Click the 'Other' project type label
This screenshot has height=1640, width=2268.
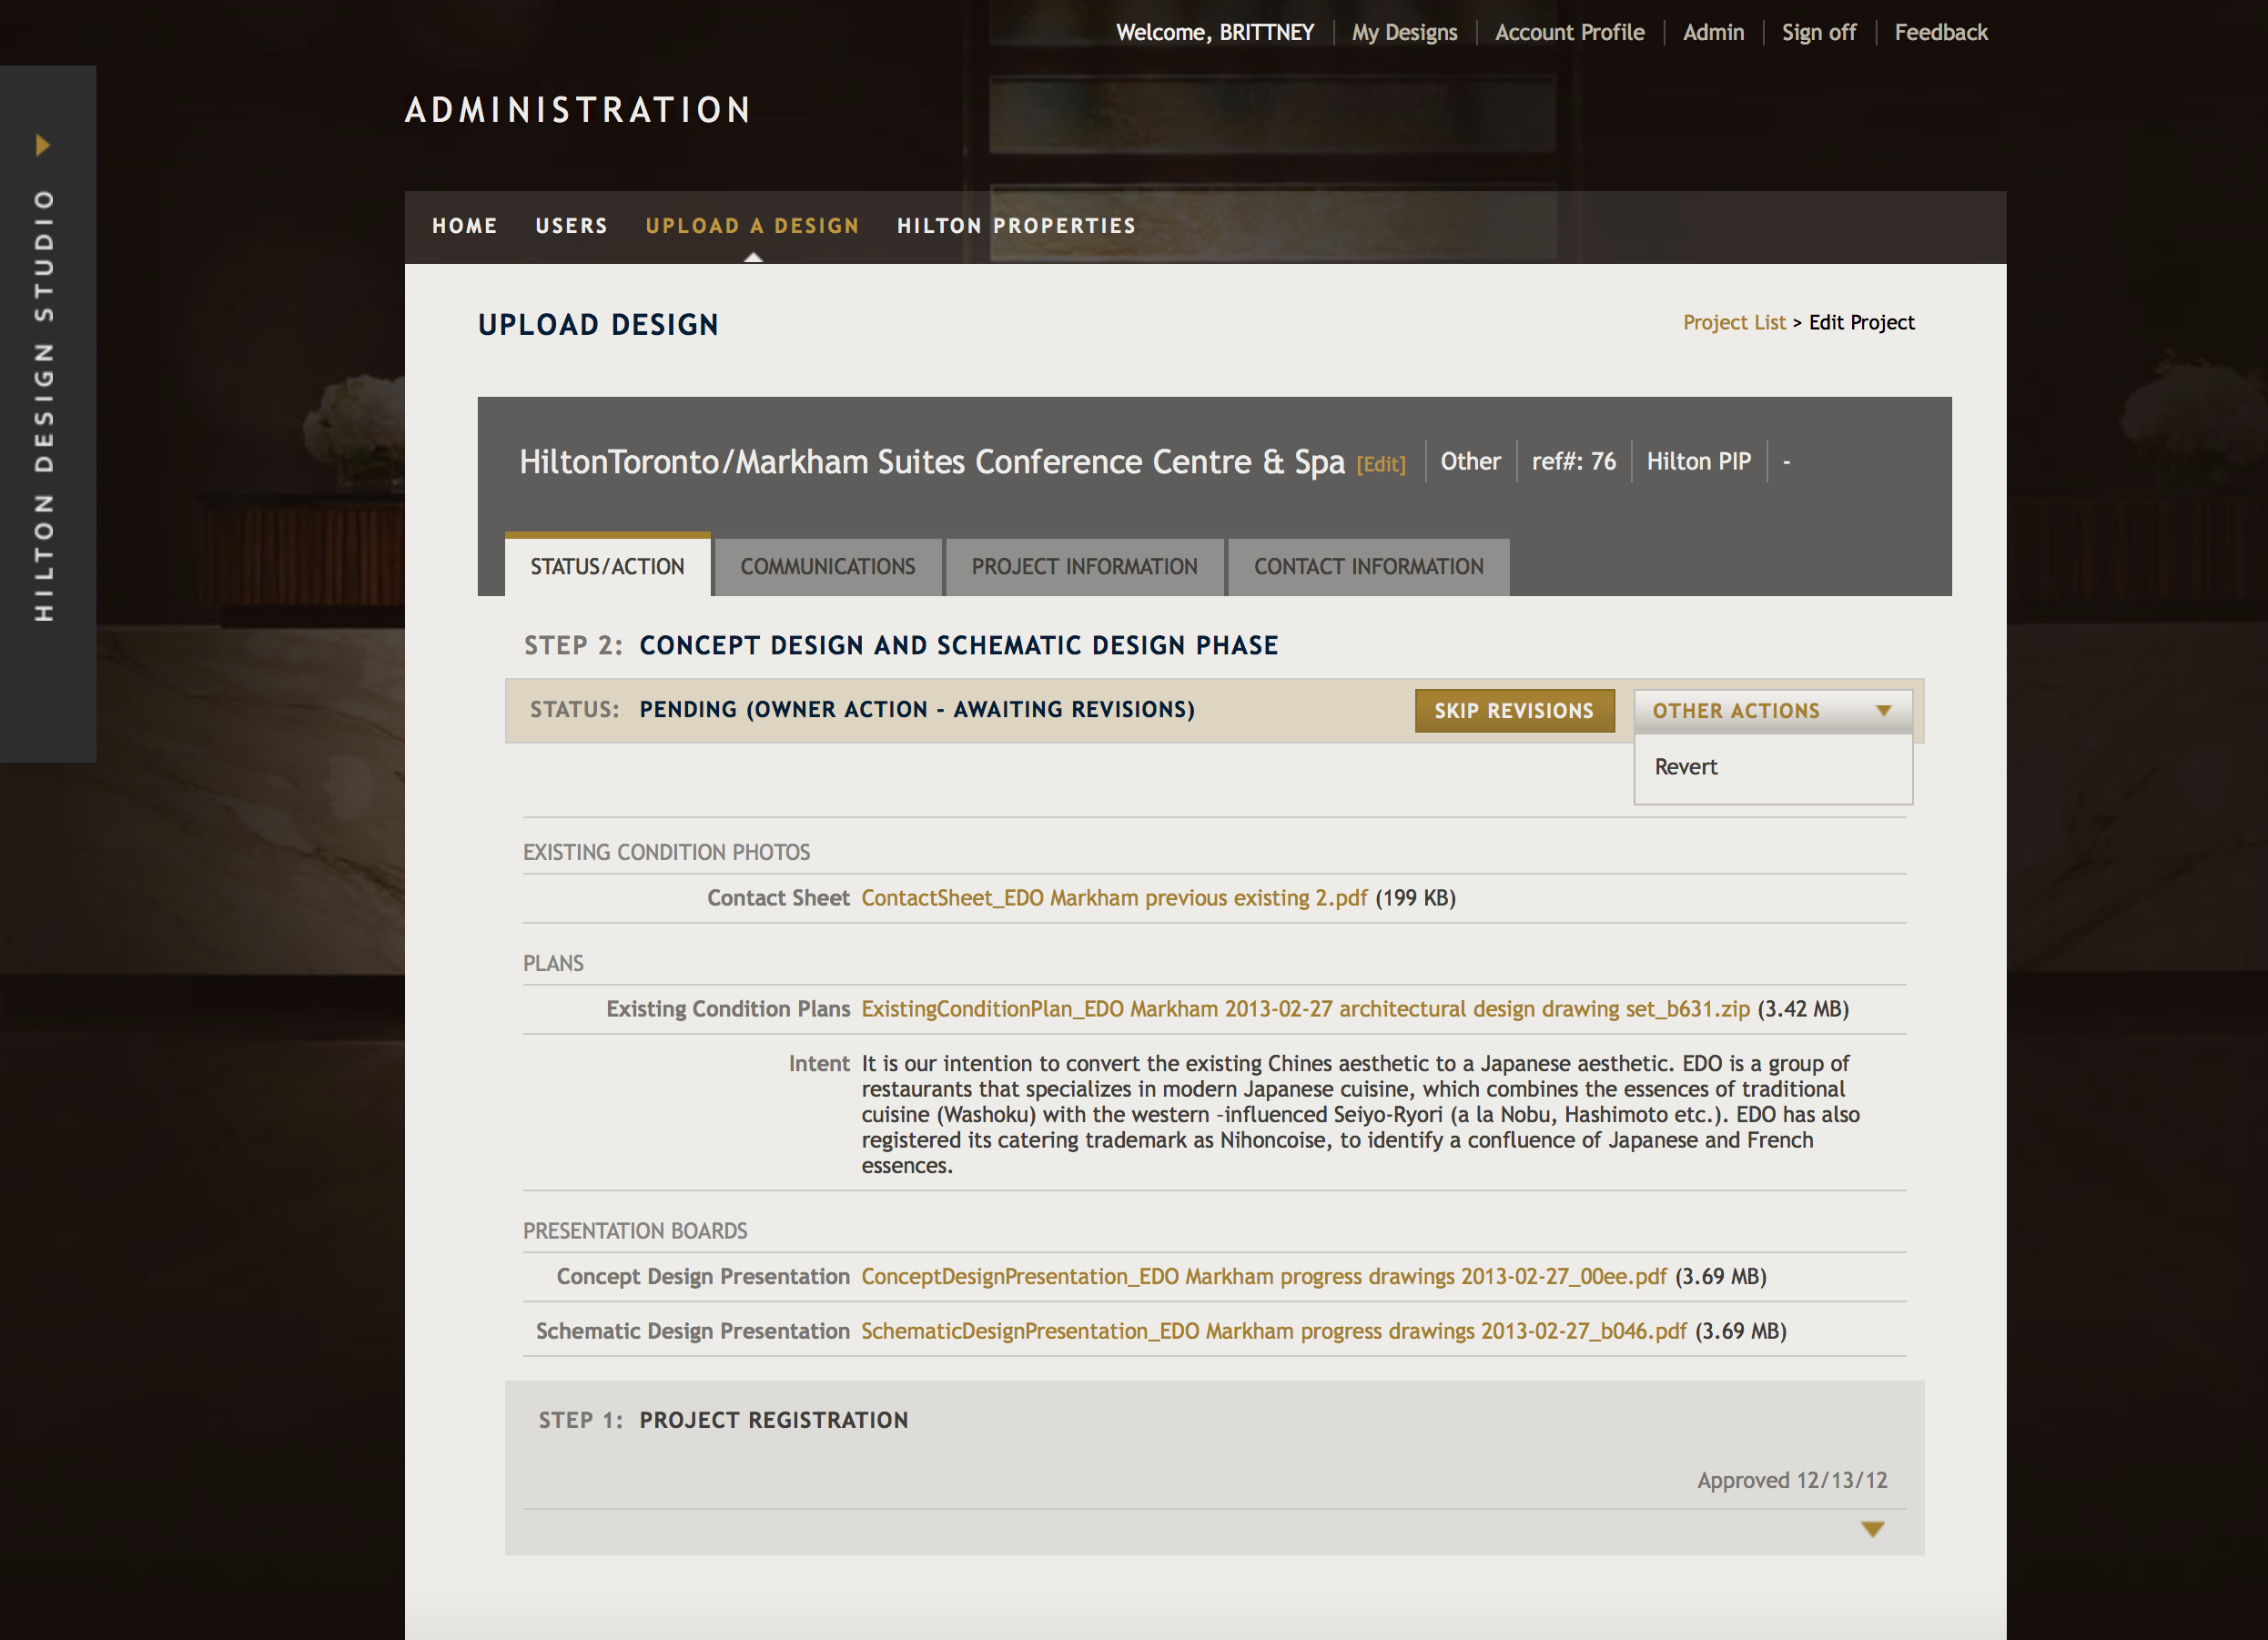1470,462
